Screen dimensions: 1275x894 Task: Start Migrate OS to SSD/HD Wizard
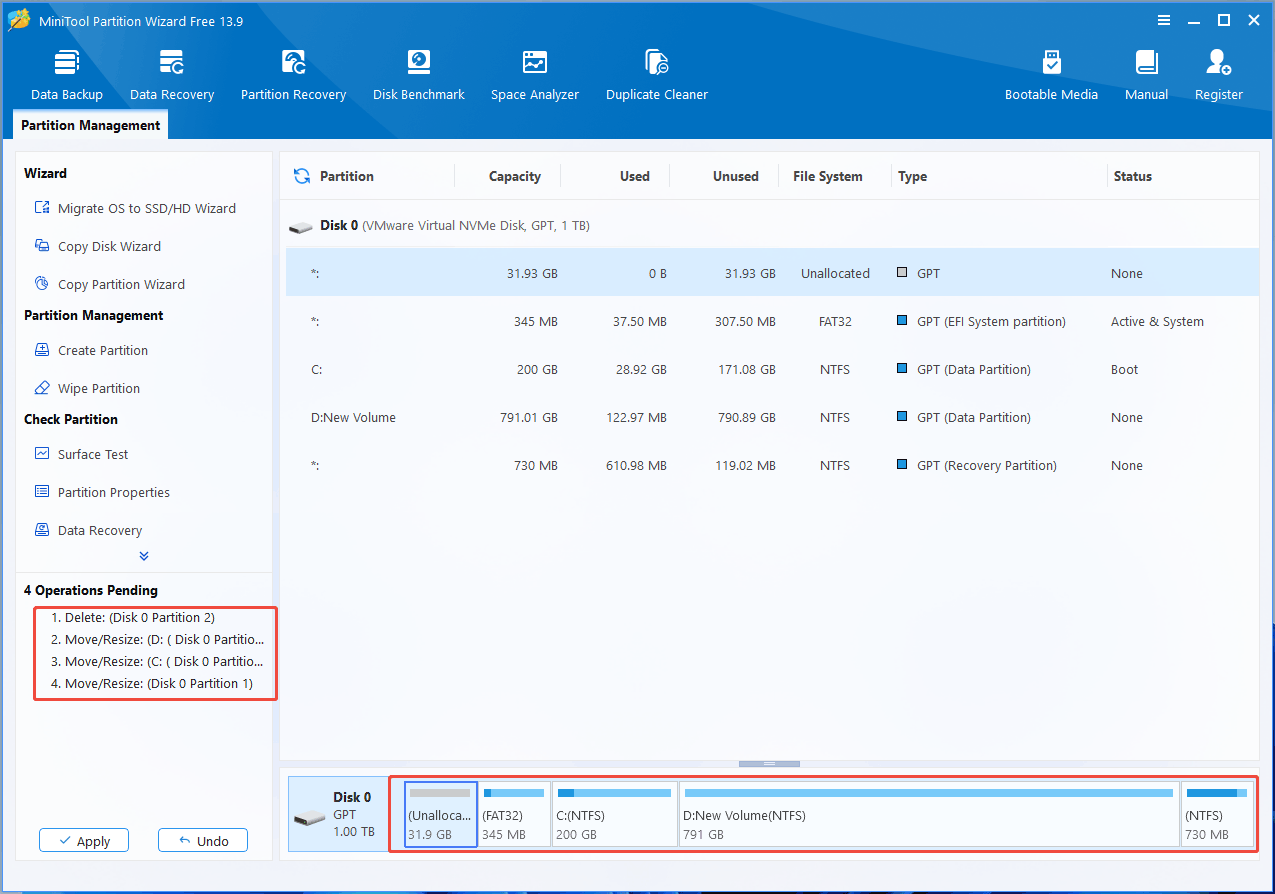135,208
